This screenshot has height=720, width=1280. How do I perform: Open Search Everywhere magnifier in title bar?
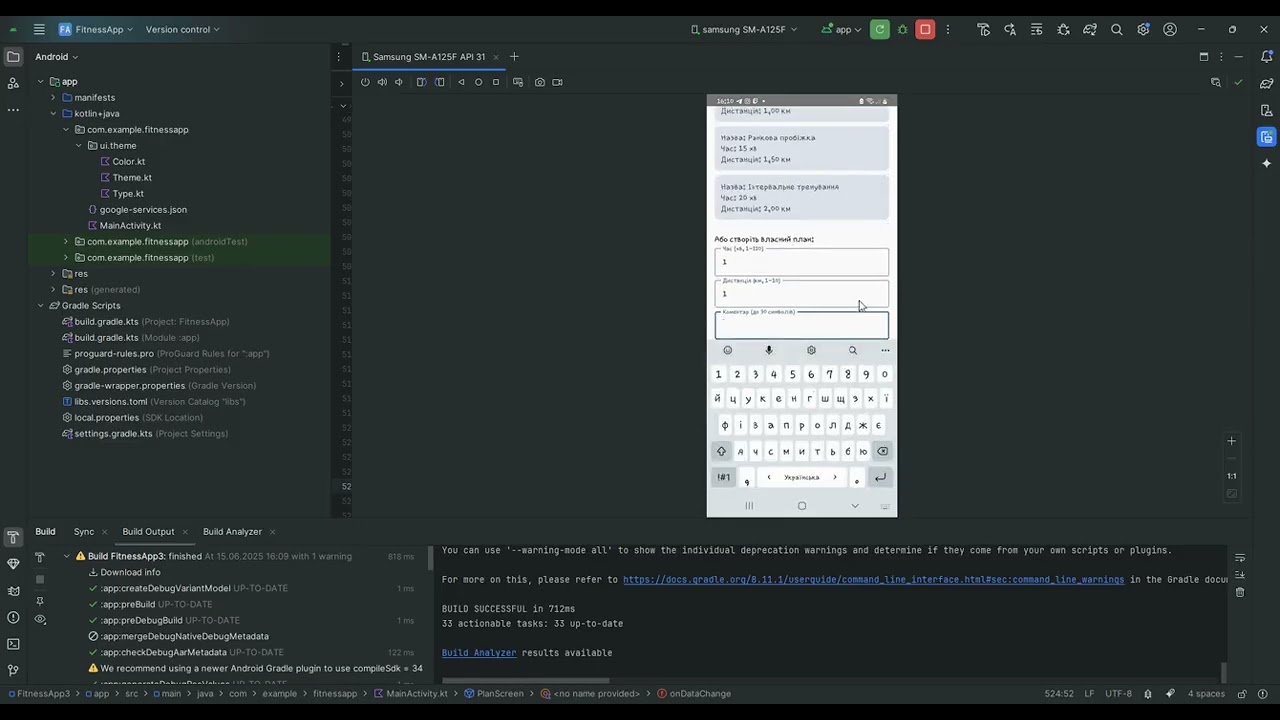tap(1116, 29)
